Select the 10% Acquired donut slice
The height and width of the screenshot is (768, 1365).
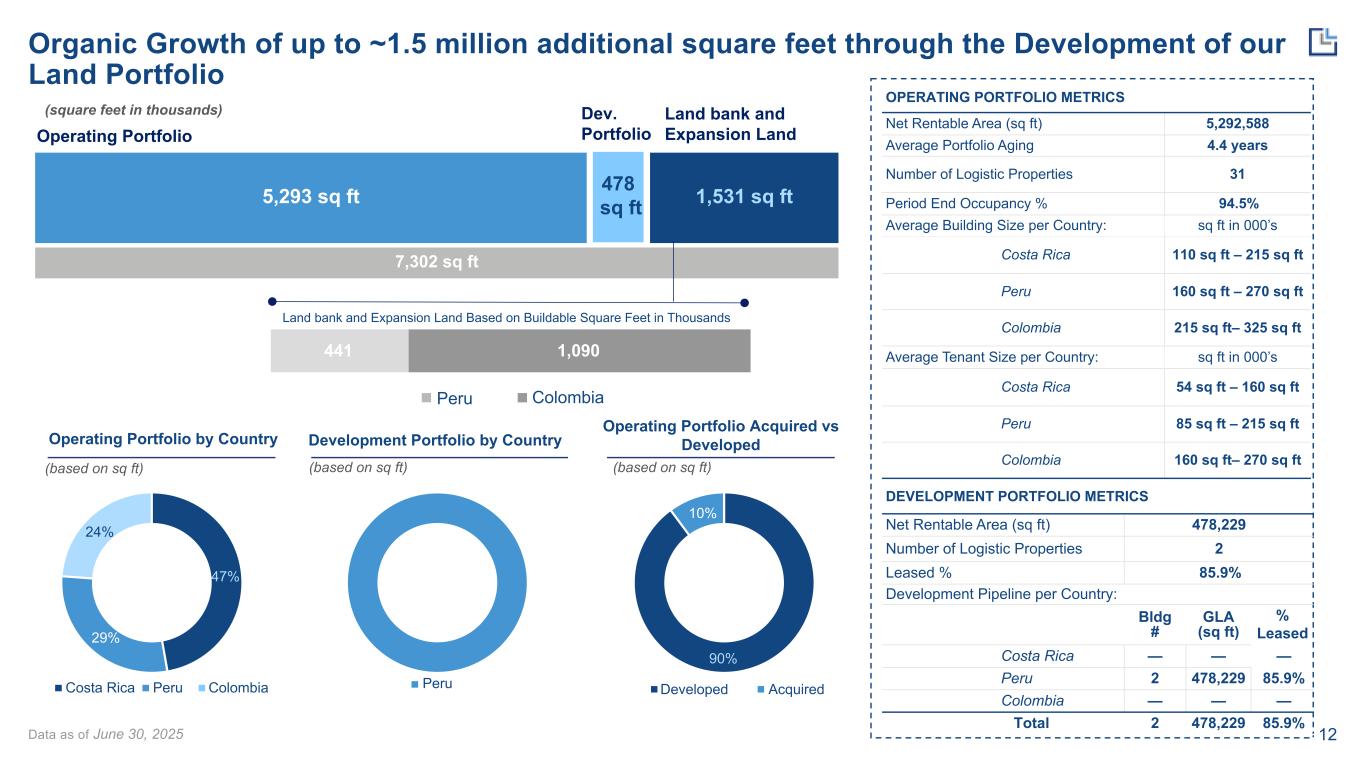click(704, 512)
